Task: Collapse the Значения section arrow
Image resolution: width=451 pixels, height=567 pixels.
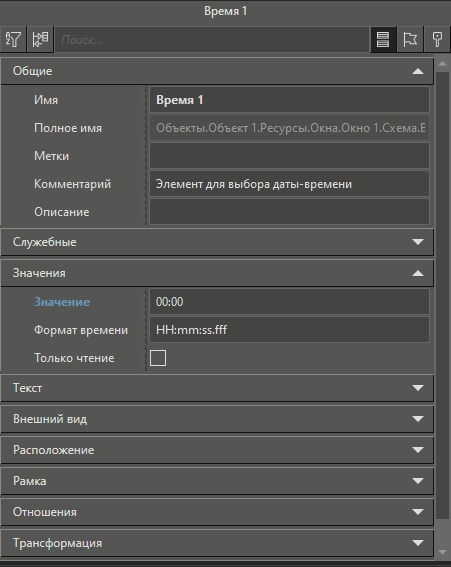Action: (418, 273)
